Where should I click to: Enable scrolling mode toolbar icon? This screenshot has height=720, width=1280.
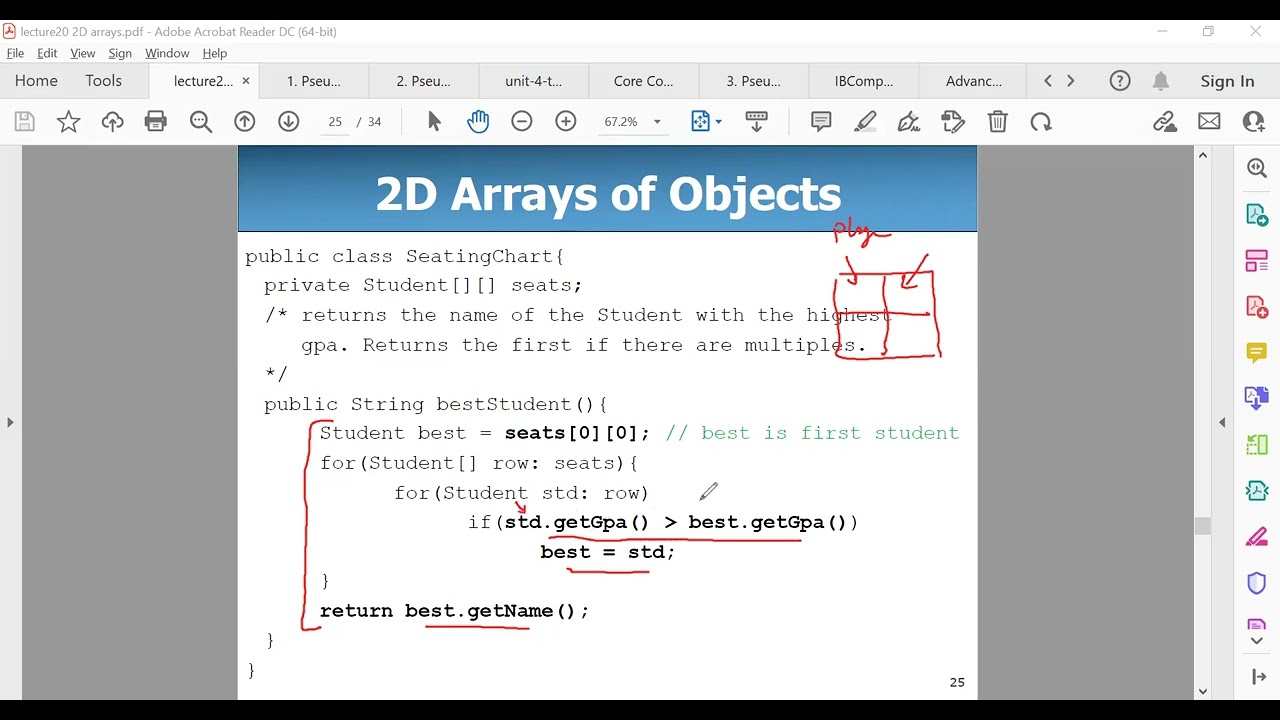pos(757,122)
